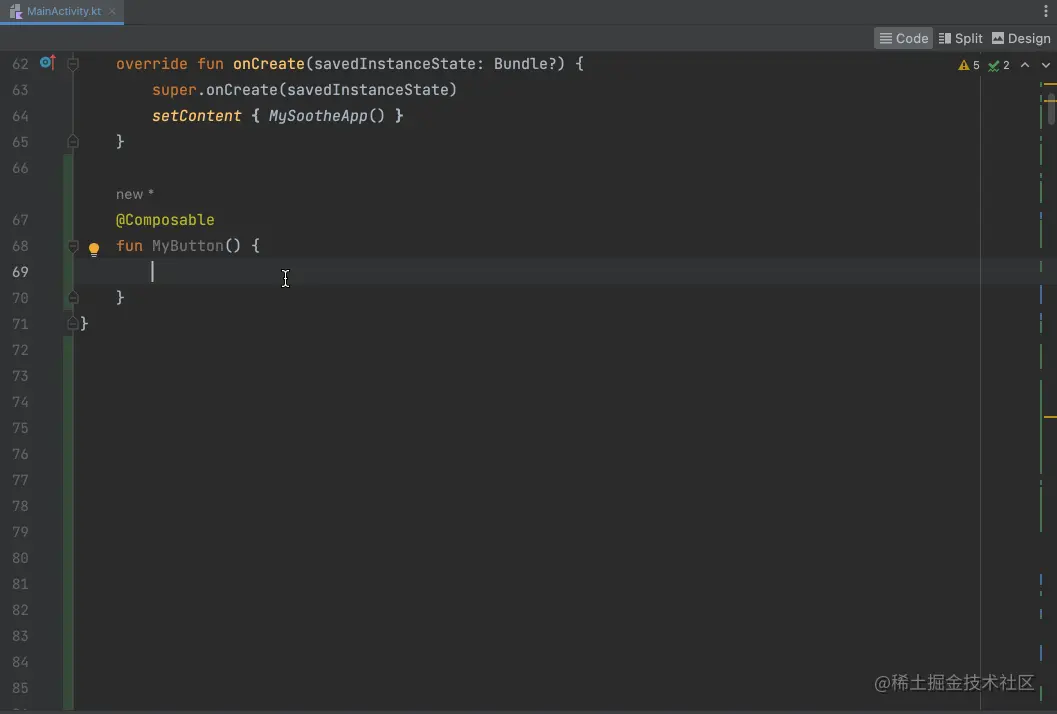Screen dimensions: 1057x714
Task: Close the MainActivity.kt tab
Action: pos(112,11)
